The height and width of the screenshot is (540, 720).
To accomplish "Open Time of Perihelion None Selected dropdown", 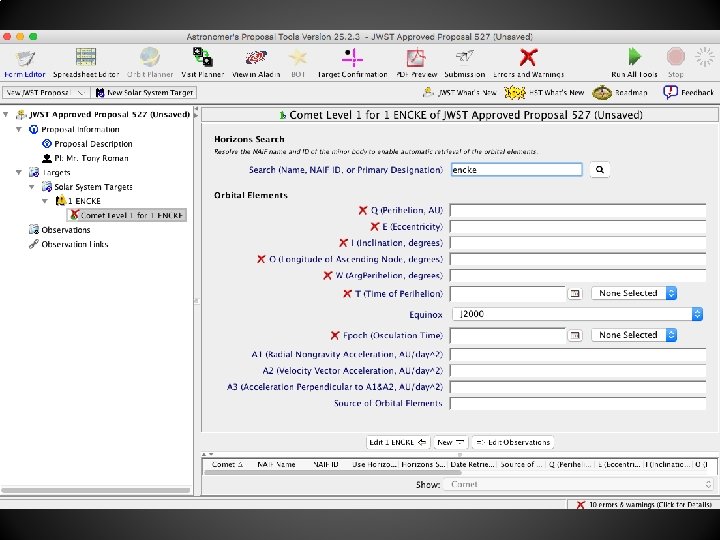I will pos(634,293).
